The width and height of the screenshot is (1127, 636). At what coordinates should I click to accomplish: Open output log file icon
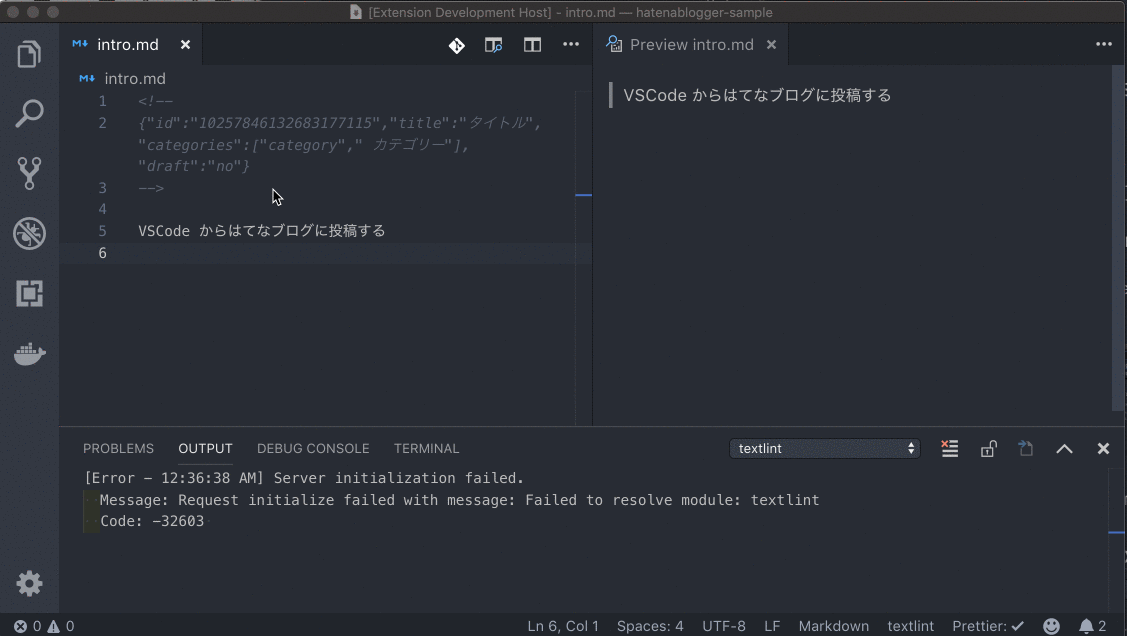click(x=1026, y=448)
